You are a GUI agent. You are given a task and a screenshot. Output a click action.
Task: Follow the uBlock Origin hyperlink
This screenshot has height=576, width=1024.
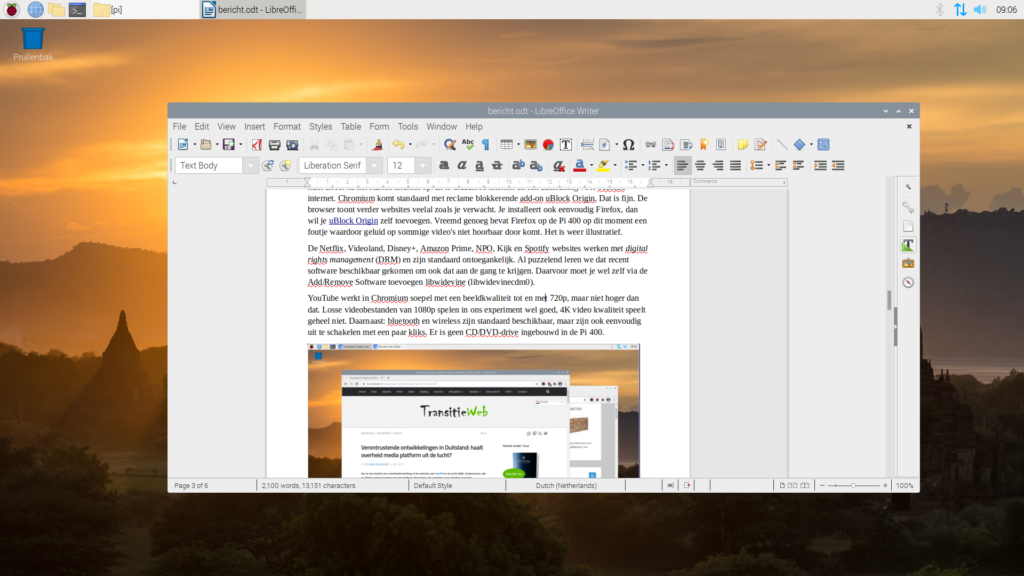click(x=353, y=221)
